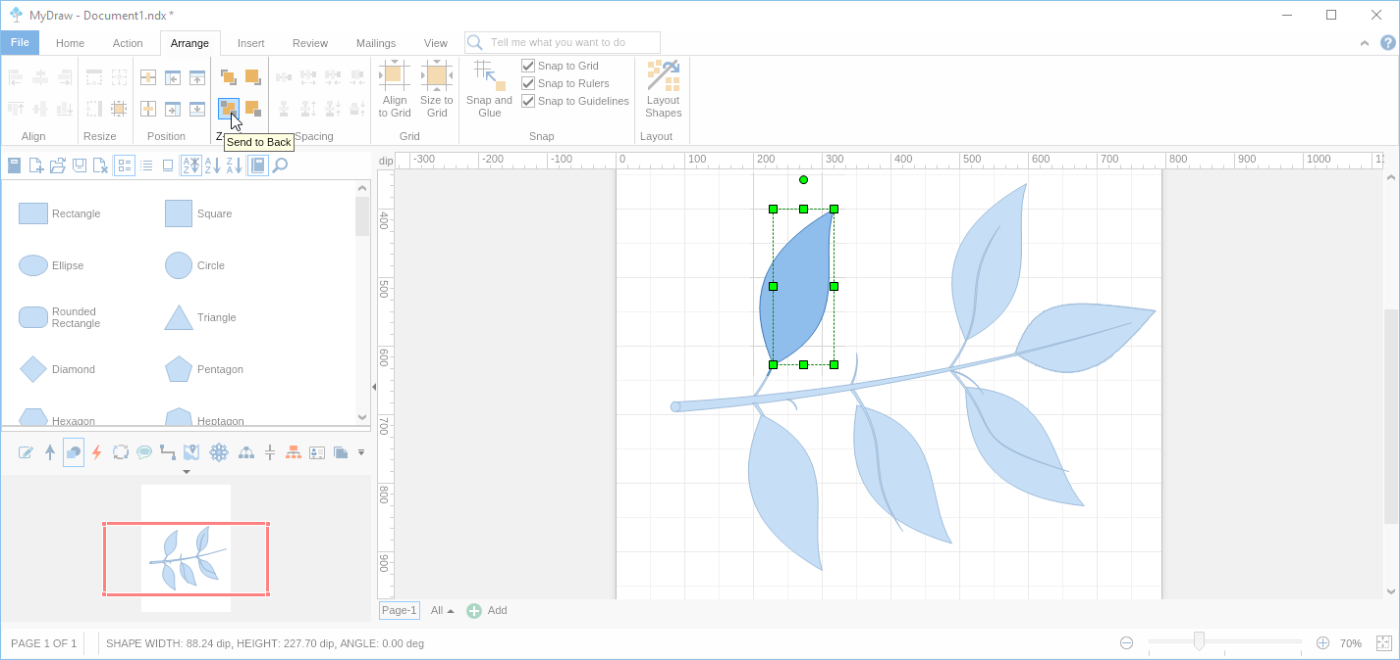This screenshot has height=660, width=1400.
Task: Open the Page-1 tab
Action: coord(398,610)
